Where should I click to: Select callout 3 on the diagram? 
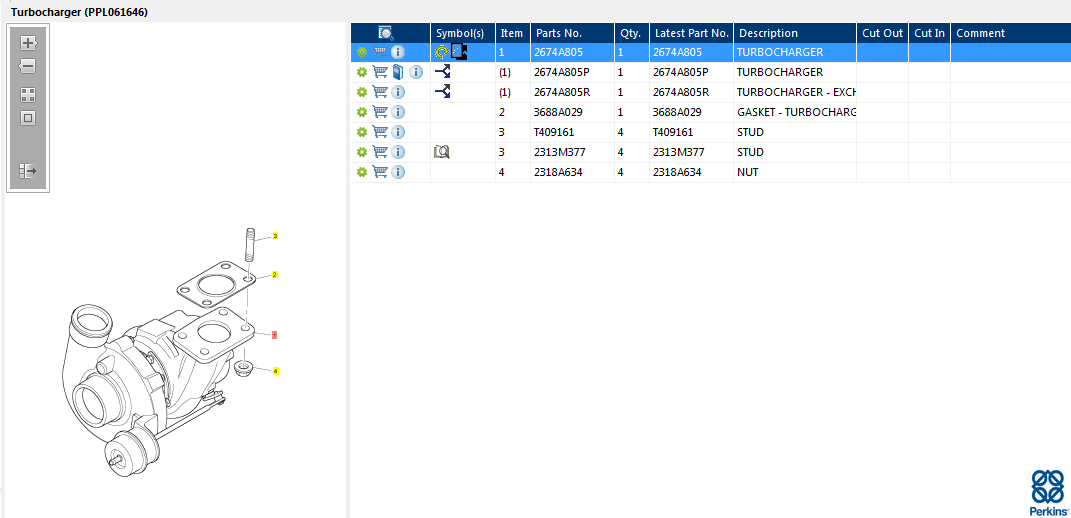[275, 236]
